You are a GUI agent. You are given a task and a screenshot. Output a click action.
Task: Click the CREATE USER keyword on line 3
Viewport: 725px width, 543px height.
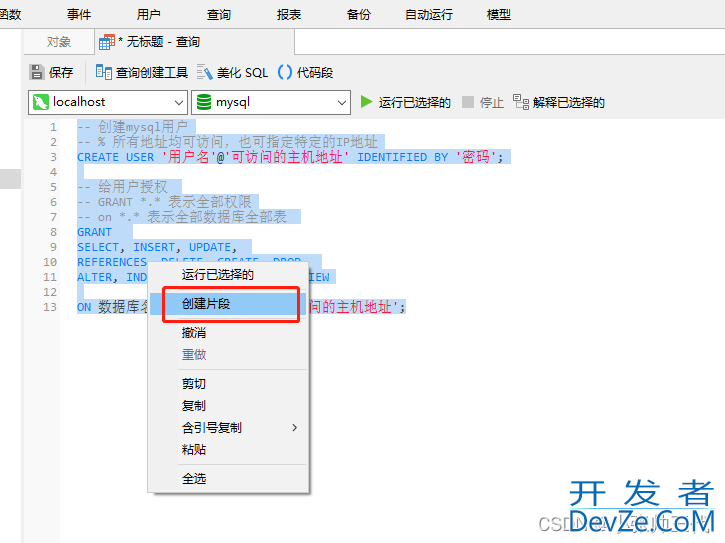click(x=116, y=157)
